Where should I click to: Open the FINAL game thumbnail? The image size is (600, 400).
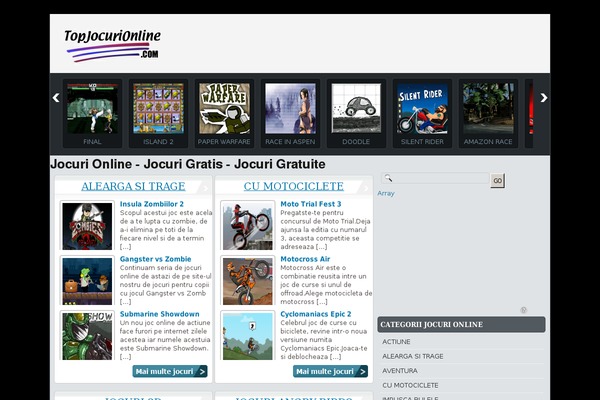tap(92, 109)
